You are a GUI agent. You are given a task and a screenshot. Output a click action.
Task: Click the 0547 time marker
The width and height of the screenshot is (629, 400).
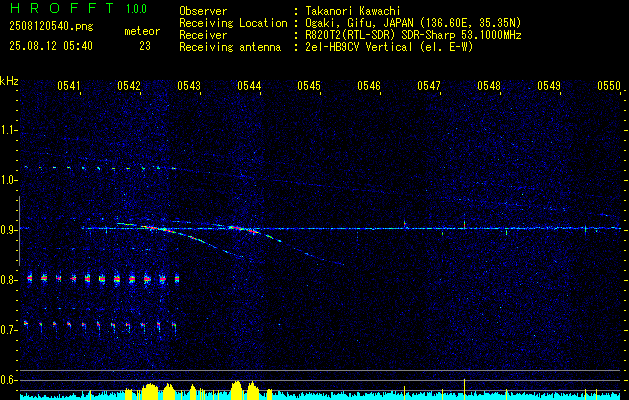click(429, 86)
